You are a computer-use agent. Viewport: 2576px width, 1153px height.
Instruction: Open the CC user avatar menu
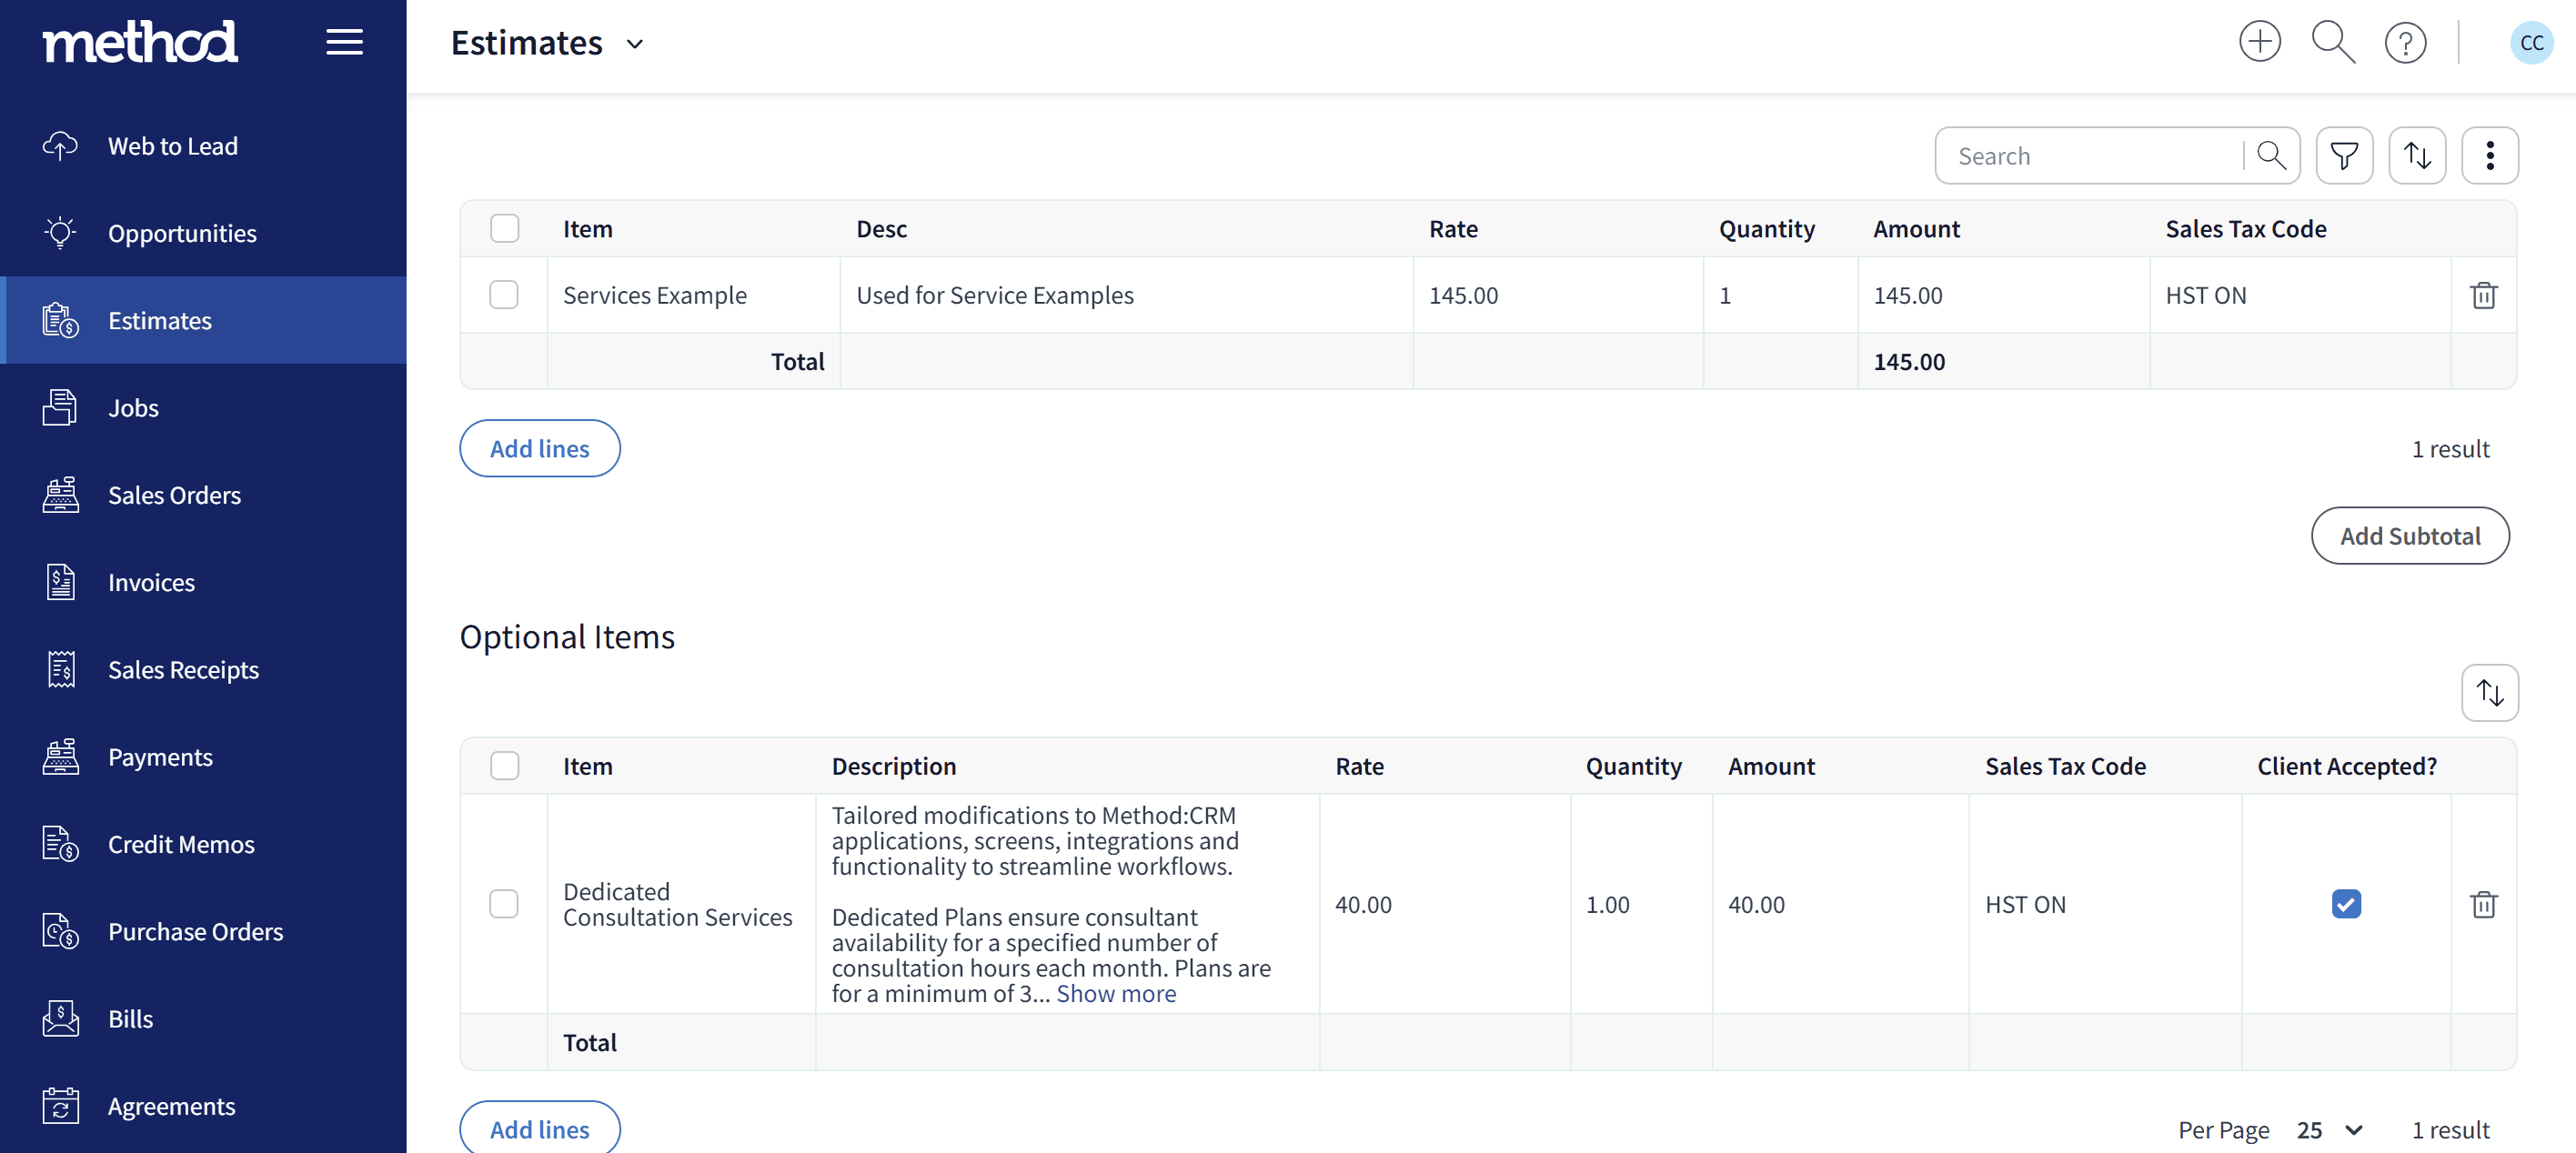click(x=2531, y=43)
